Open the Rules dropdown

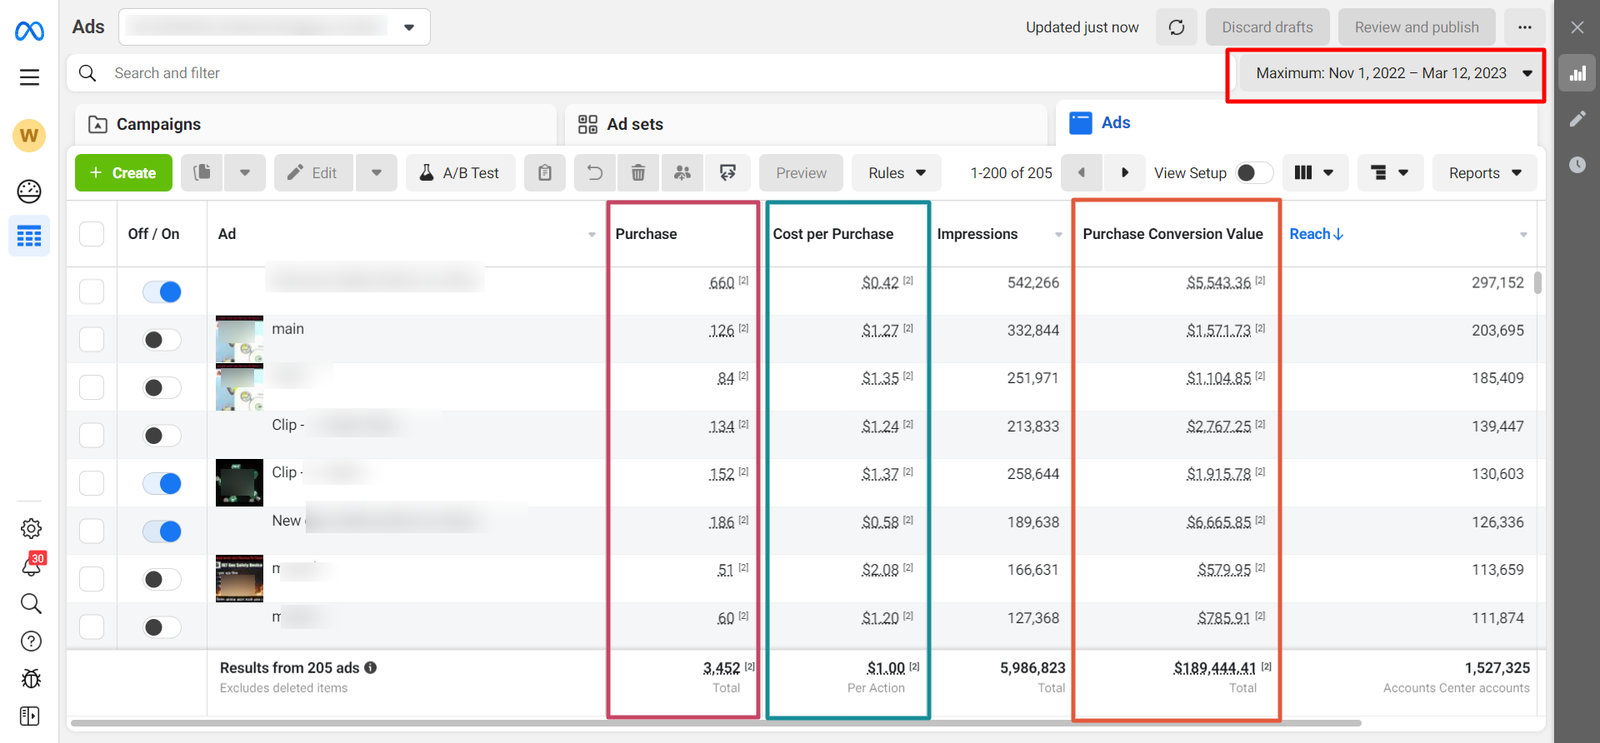coord(896,173)
